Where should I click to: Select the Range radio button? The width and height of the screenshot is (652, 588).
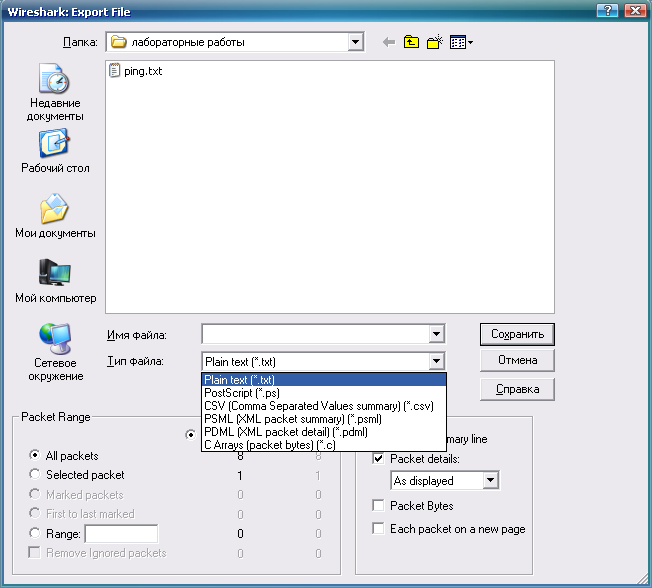[x=35, y=533]
